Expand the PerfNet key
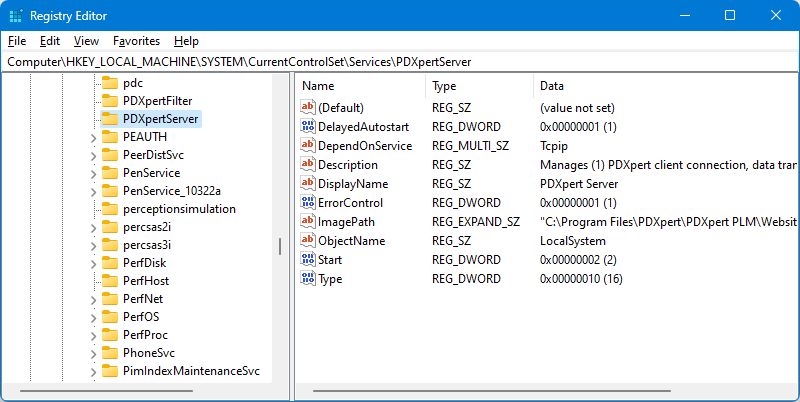Viewport: 800px width, 402px height. coord(93,299)
